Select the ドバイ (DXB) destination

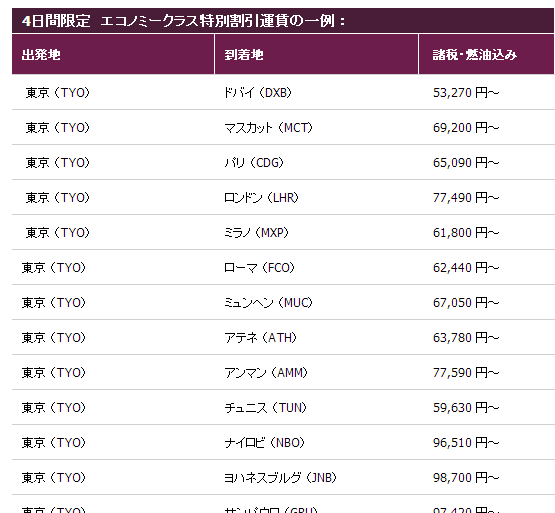(258, 93)
